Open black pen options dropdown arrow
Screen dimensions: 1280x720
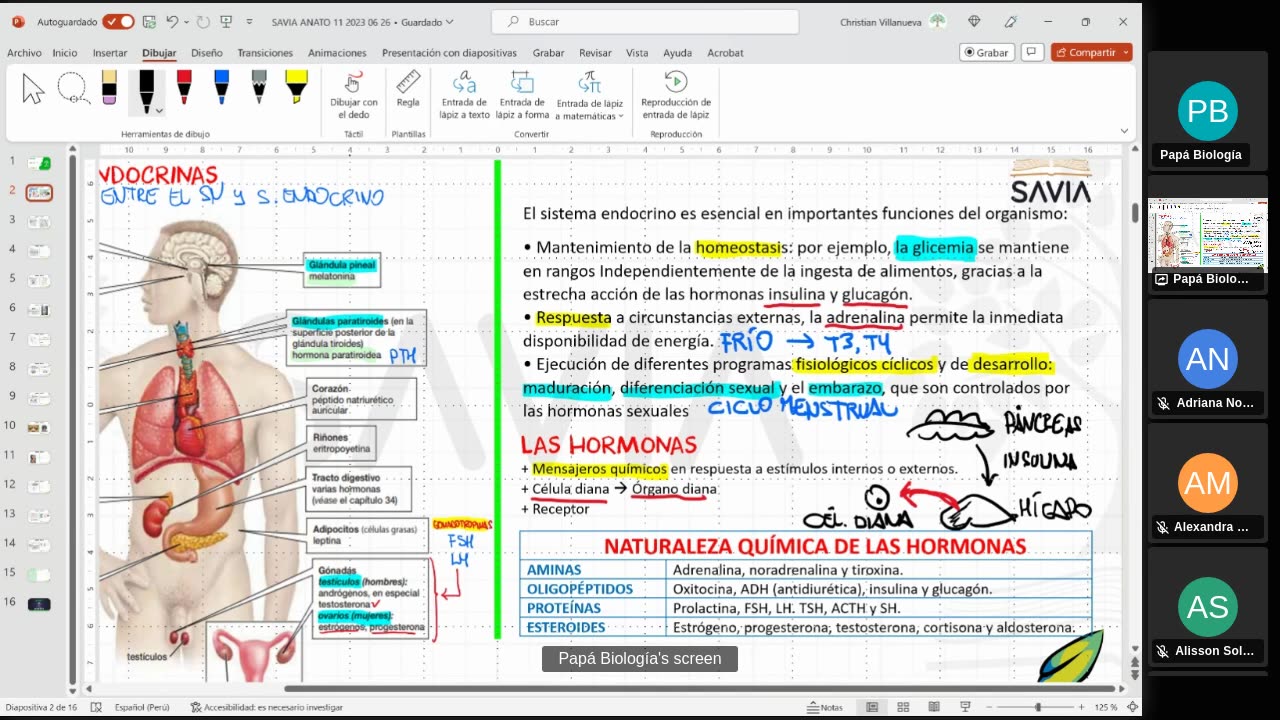coord(159,110)
